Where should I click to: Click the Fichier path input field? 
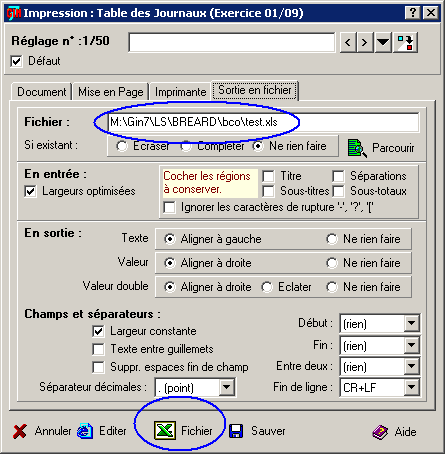click(x=263, y=122)
